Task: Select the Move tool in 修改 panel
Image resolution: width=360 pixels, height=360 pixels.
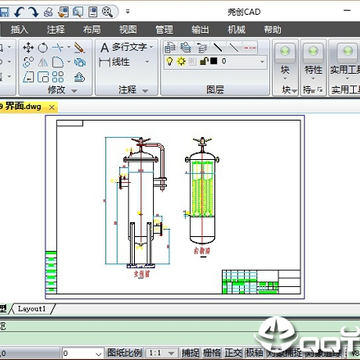Action: coord(28,48)
